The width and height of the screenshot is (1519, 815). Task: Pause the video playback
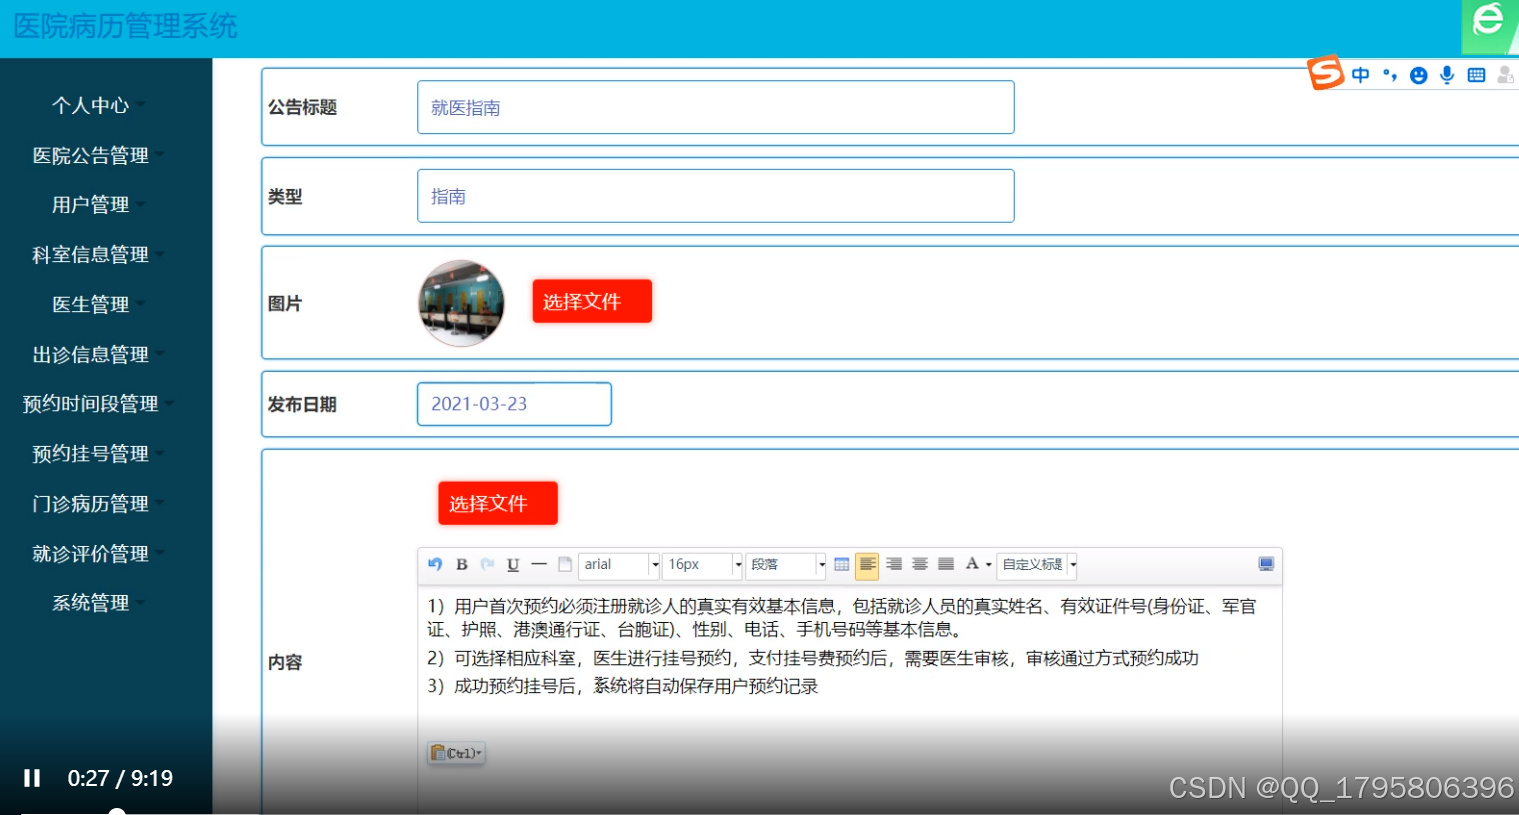point(32,778)
